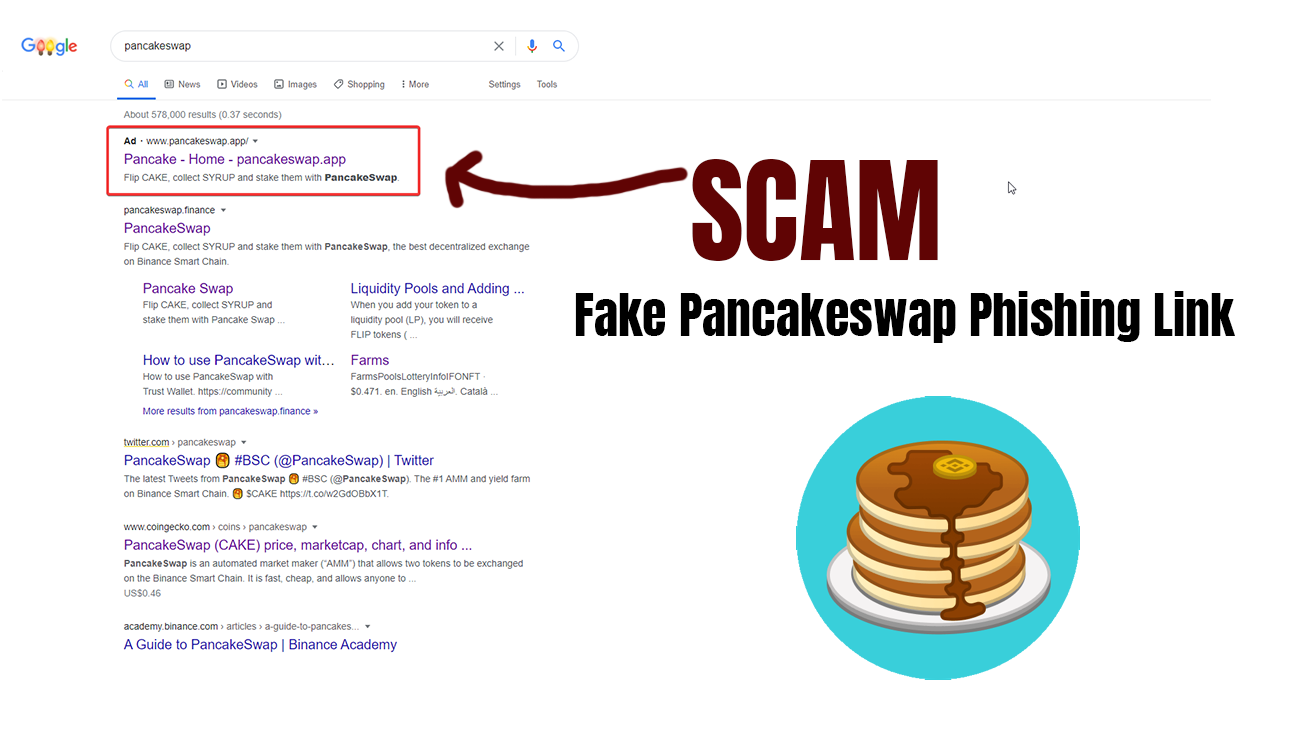This screenshot has width=1300, height=730.
Task: Open 'A Guide to PancakeSwap | Binance Academy'
Action: coord(260,644)
